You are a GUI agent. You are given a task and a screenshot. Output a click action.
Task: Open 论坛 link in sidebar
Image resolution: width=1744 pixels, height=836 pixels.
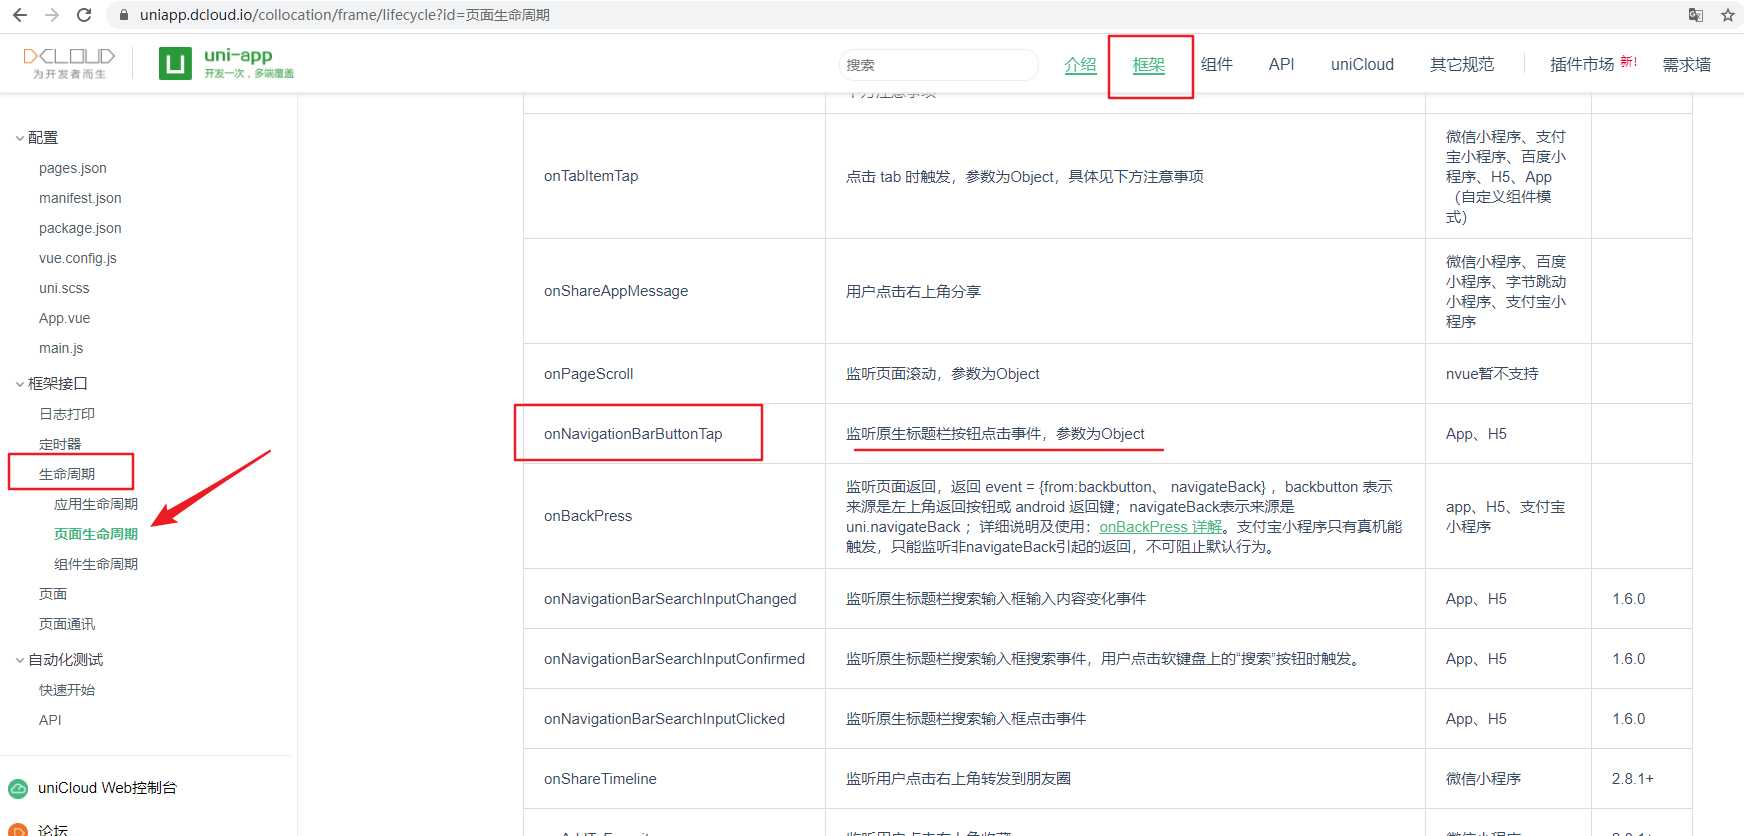click(x=53, y=830)
